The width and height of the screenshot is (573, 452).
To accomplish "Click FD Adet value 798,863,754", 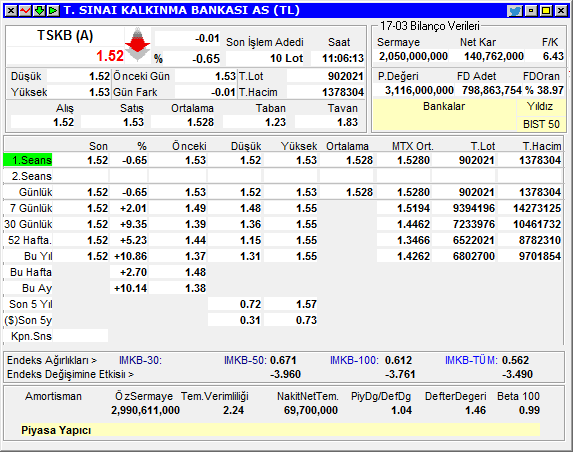I will tap(492, 90).
